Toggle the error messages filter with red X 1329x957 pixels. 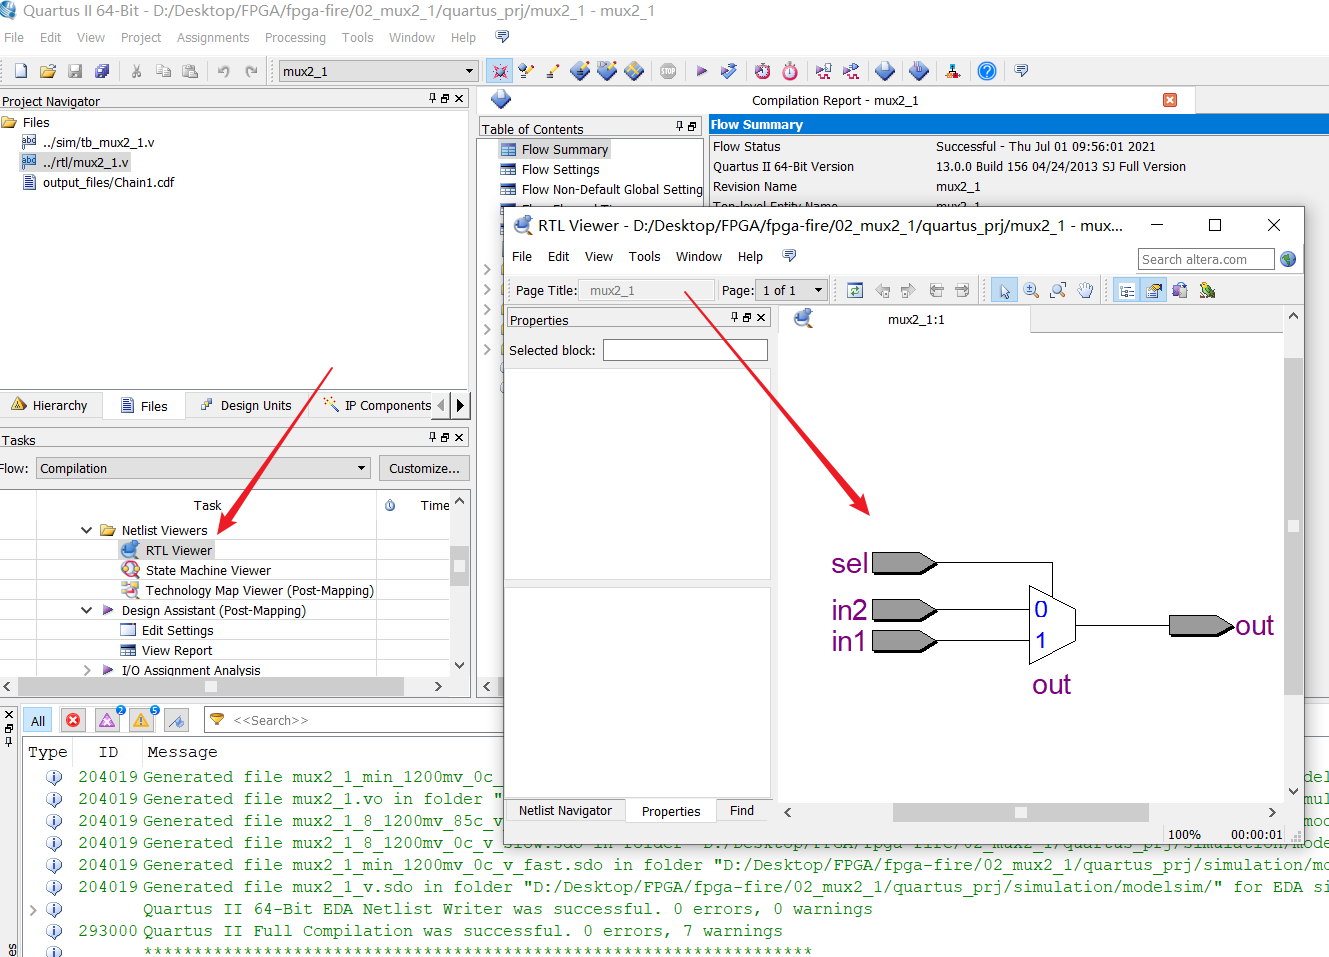coord(73,720)
